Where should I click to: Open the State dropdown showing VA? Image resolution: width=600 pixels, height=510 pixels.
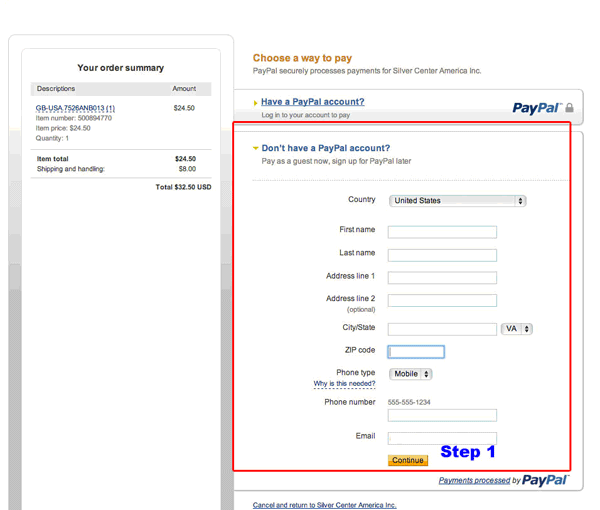click(517, 329)
